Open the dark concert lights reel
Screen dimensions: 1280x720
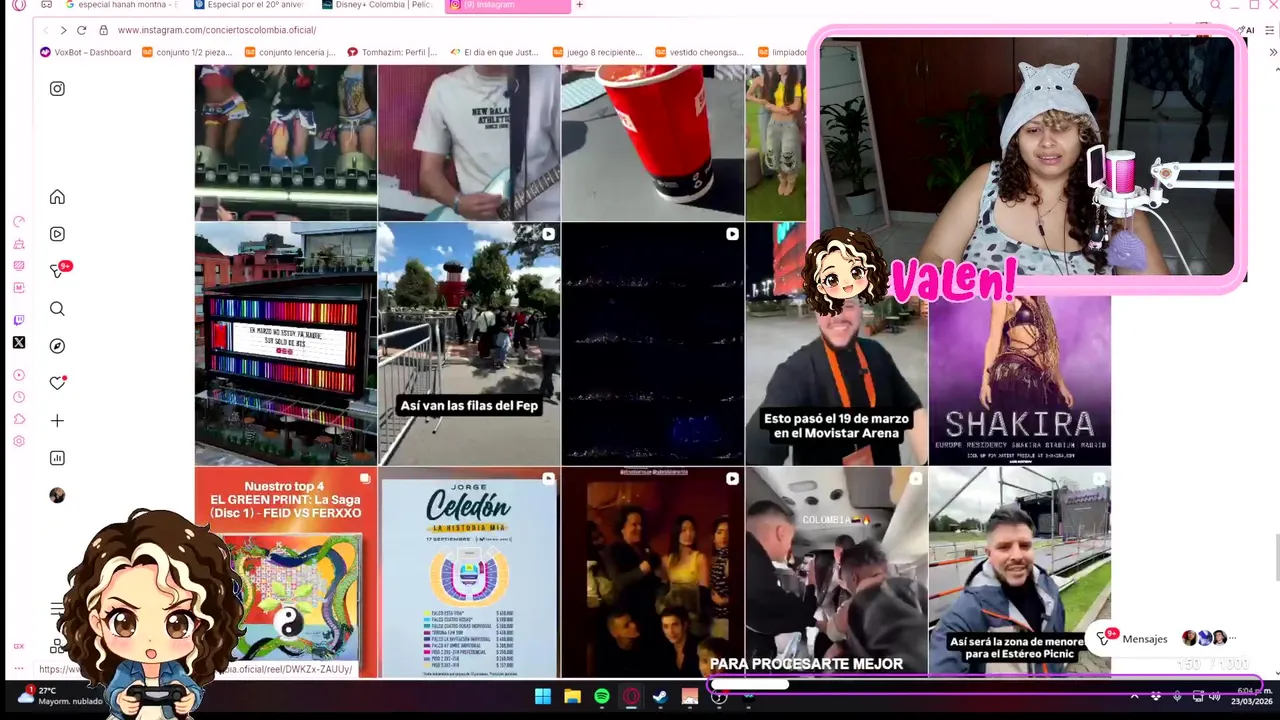point(653,343)
